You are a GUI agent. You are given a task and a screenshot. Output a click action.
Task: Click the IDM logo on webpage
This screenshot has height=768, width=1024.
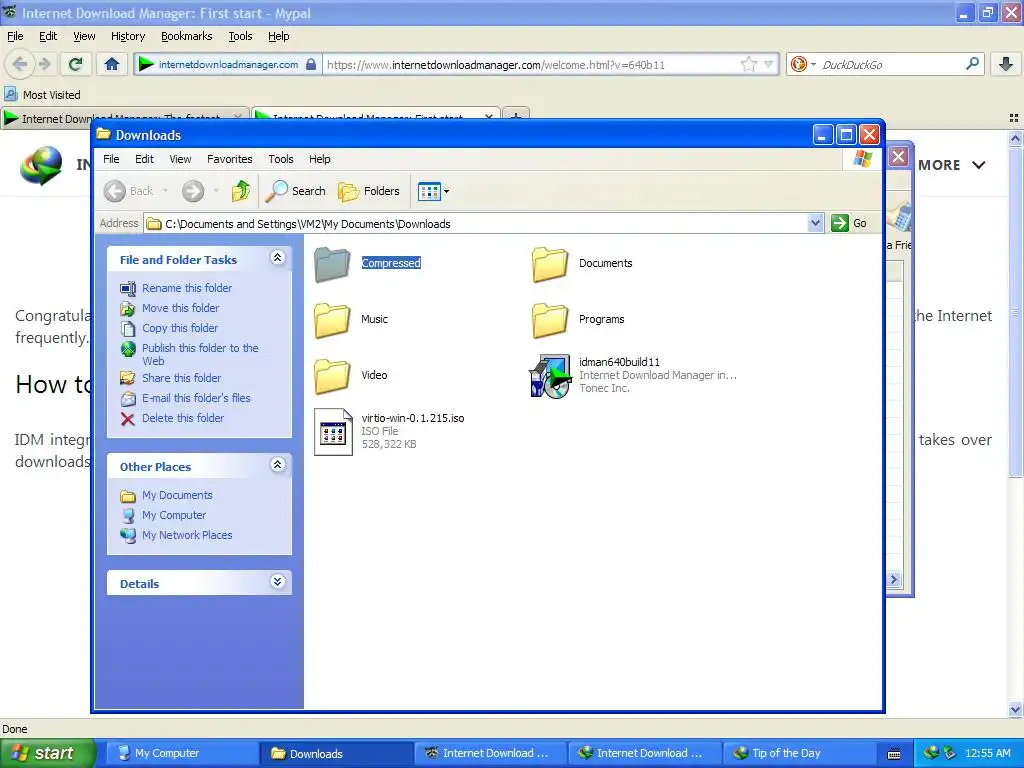[41, 165]
